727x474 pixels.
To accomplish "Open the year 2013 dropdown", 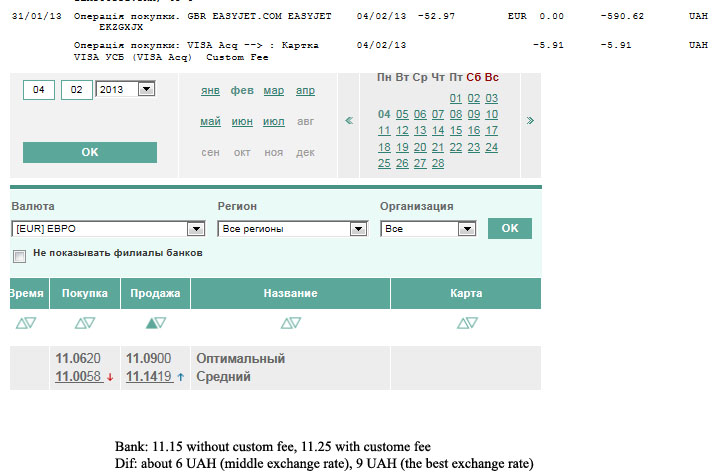I will pos(145,90).
